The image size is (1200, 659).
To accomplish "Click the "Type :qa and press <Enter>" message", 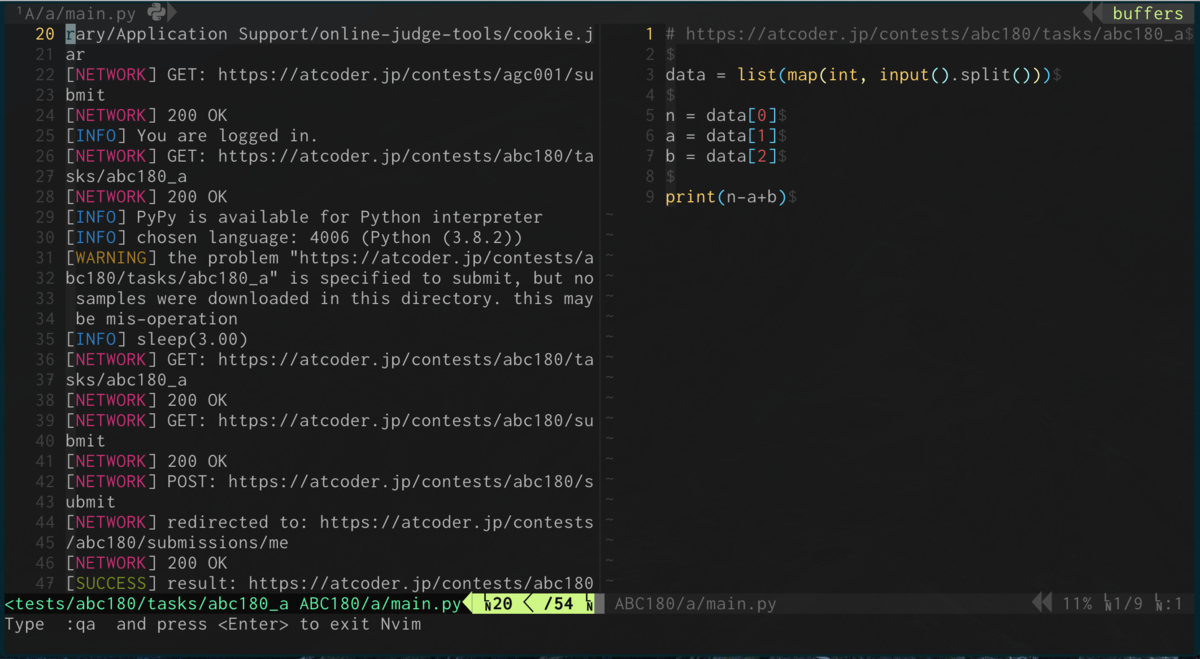I will (213, 624).
